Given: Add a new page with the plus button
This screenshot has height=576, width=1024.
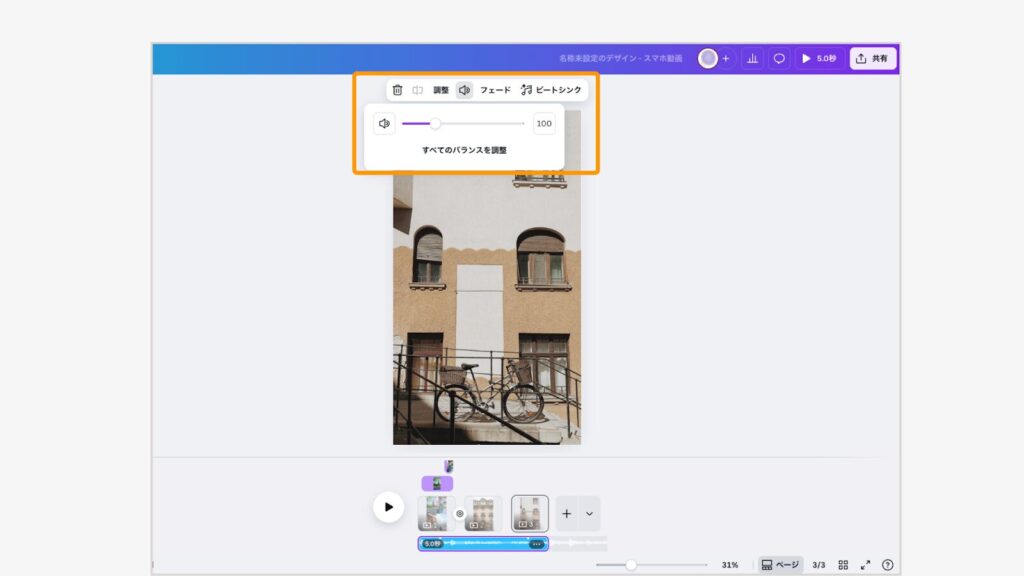Looking at the screenshot, I should [x=567, y=513].
